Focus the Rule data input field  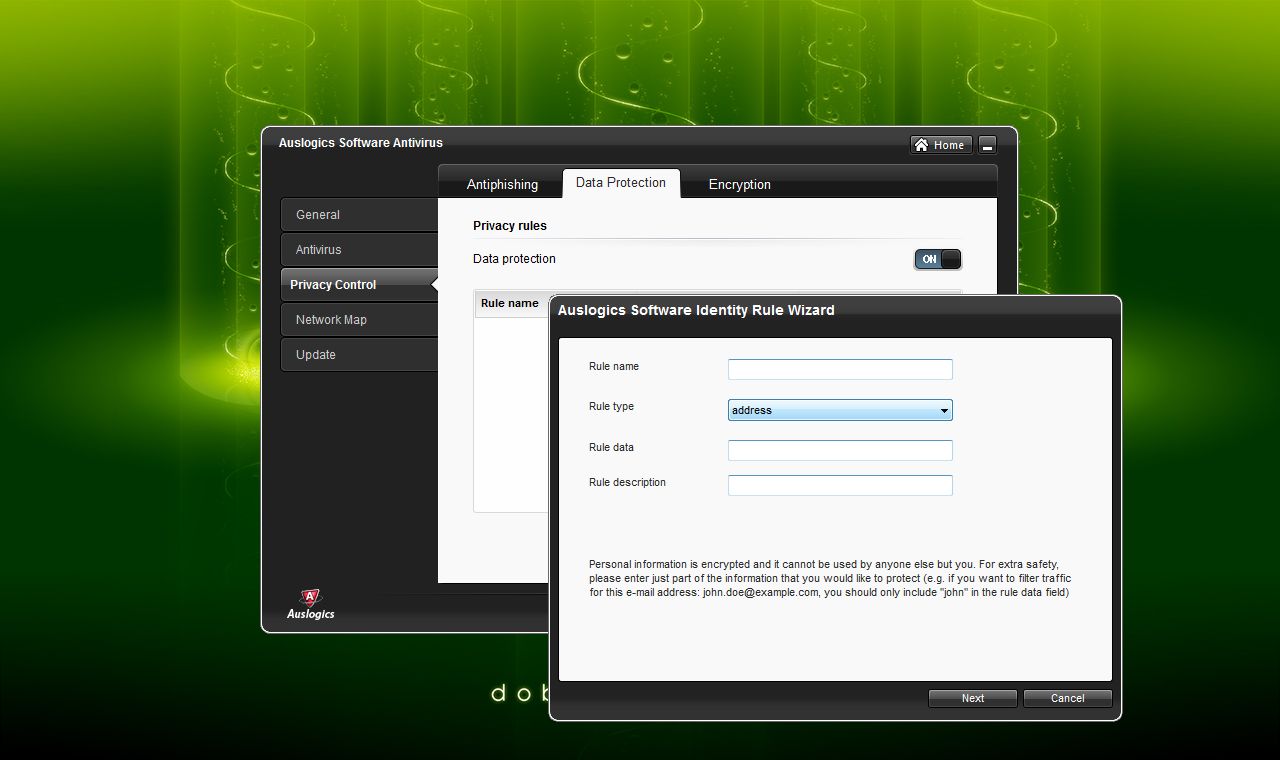pyautogui.click(x=840, y=450)
